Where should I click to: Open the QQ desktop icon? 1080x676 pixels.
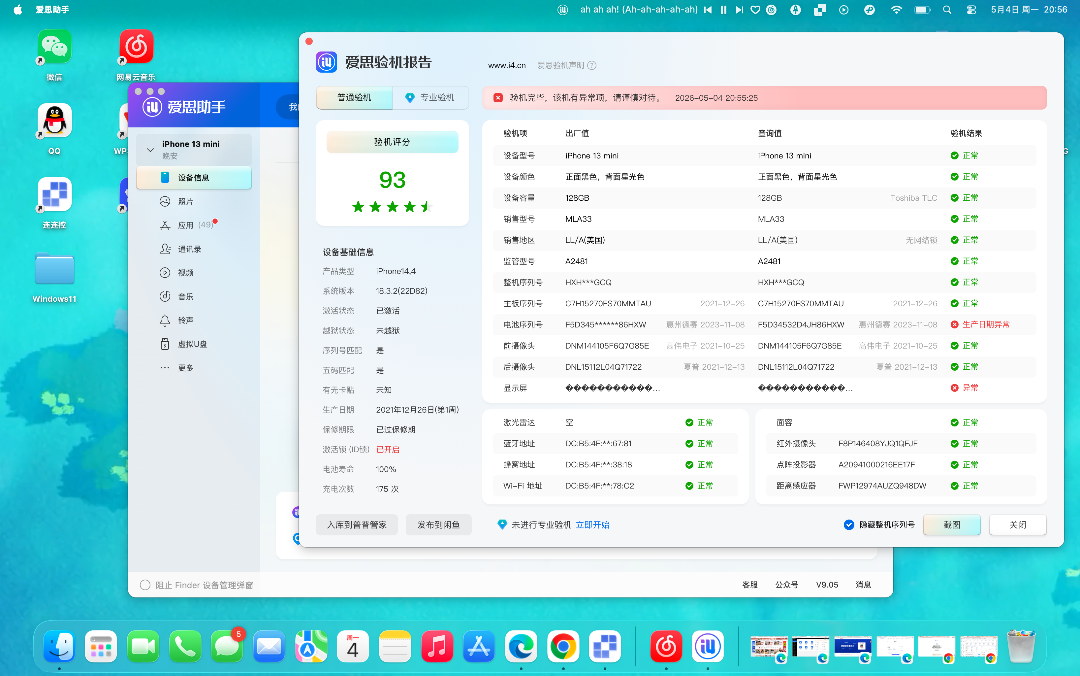(54, 121)
